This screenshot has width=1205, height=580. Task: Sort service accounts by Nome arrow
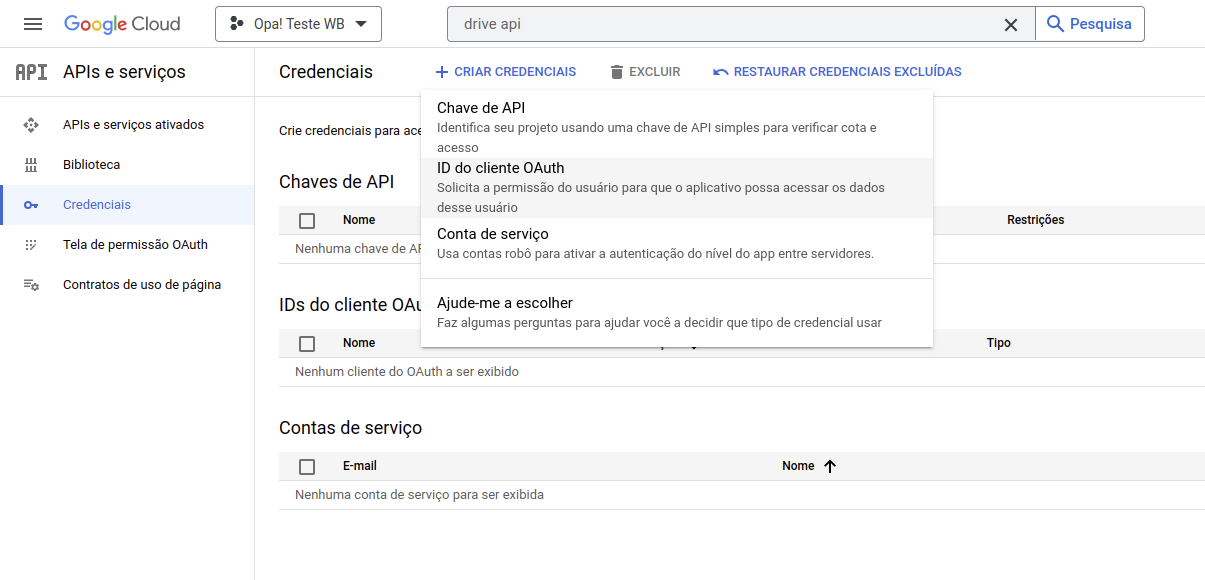pos(829,466)
